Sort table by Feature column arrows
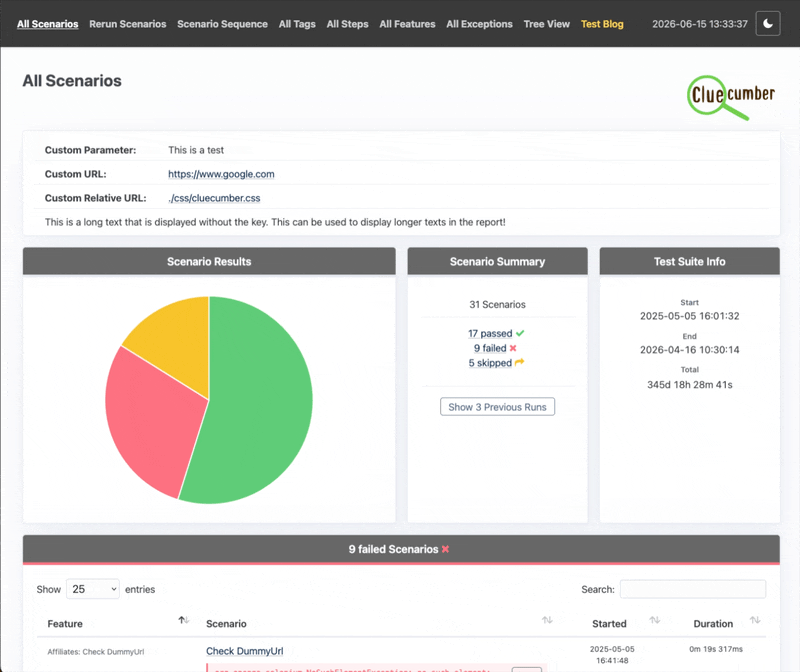Image resolution: width=800 pixels, height=672 pixels. 184,620
